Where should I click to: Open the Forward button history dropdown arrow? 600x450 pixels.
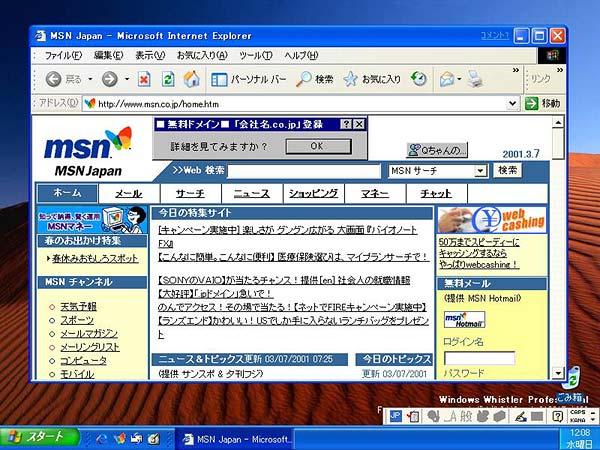[127, 79]
